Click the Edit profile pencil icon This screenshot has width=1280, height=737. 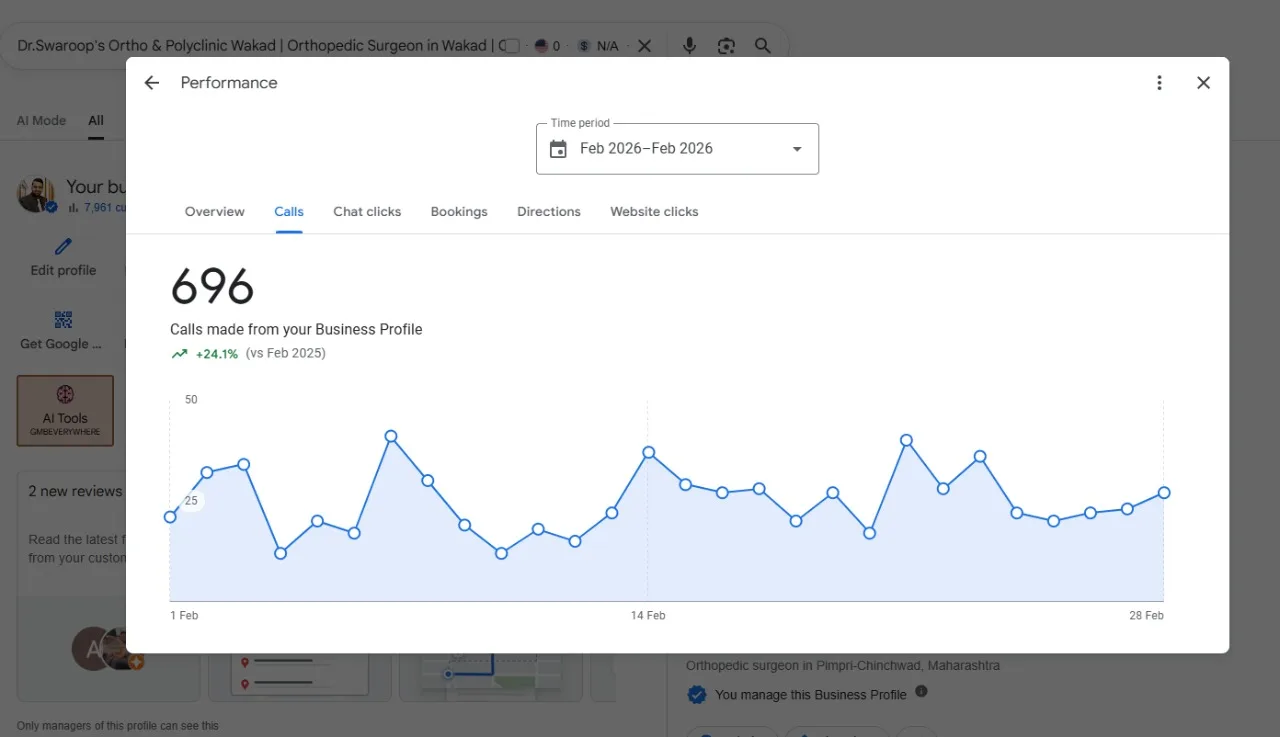click(x=63, y=246)
